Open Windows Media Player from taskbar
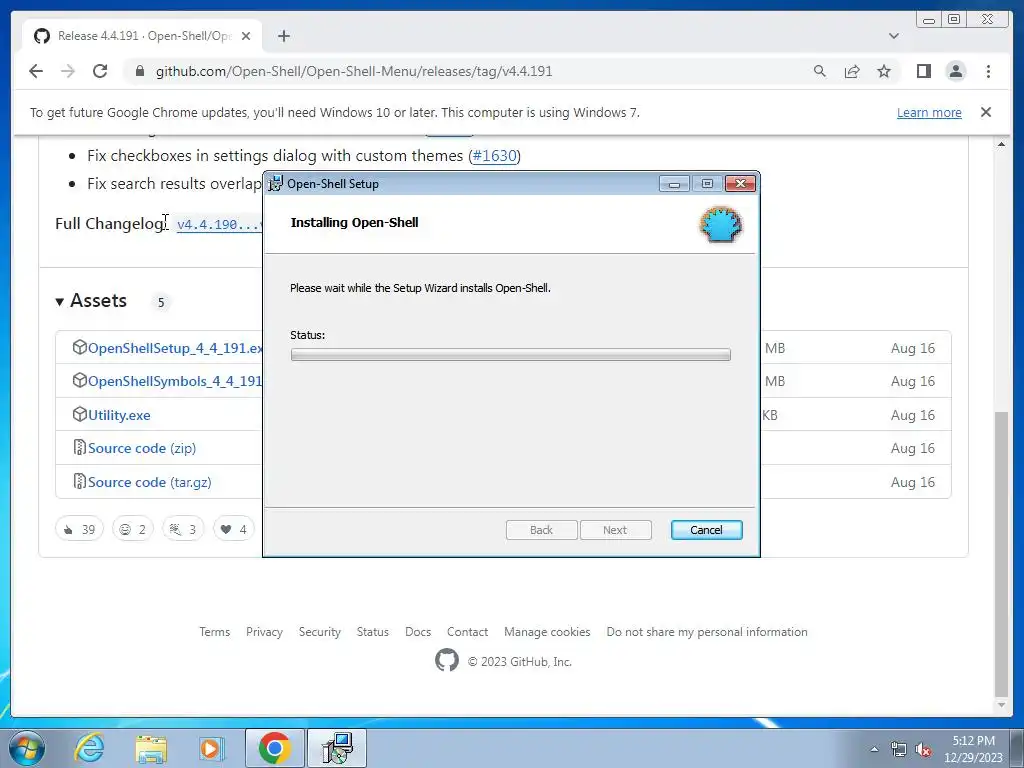This screenshot has height=768, width=1024. click(x=212, y=748)
